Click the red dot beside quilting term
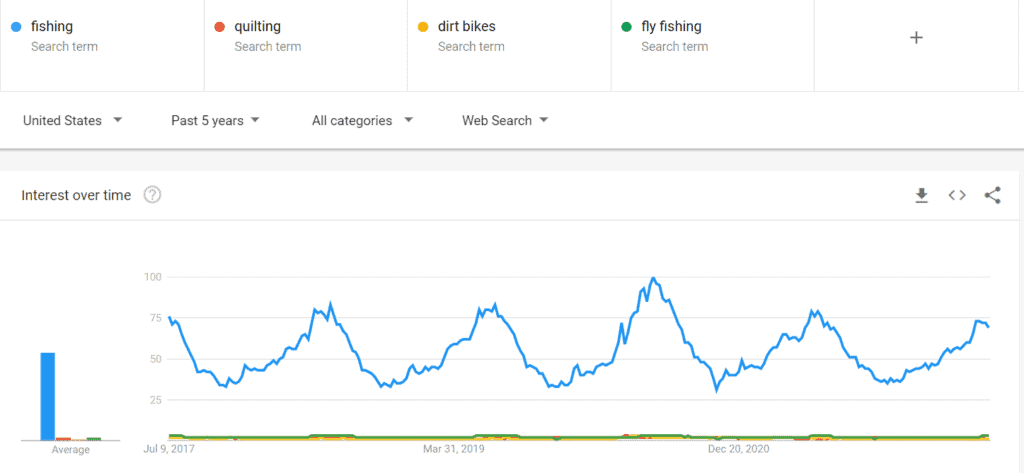 click(x=219, y=27)
